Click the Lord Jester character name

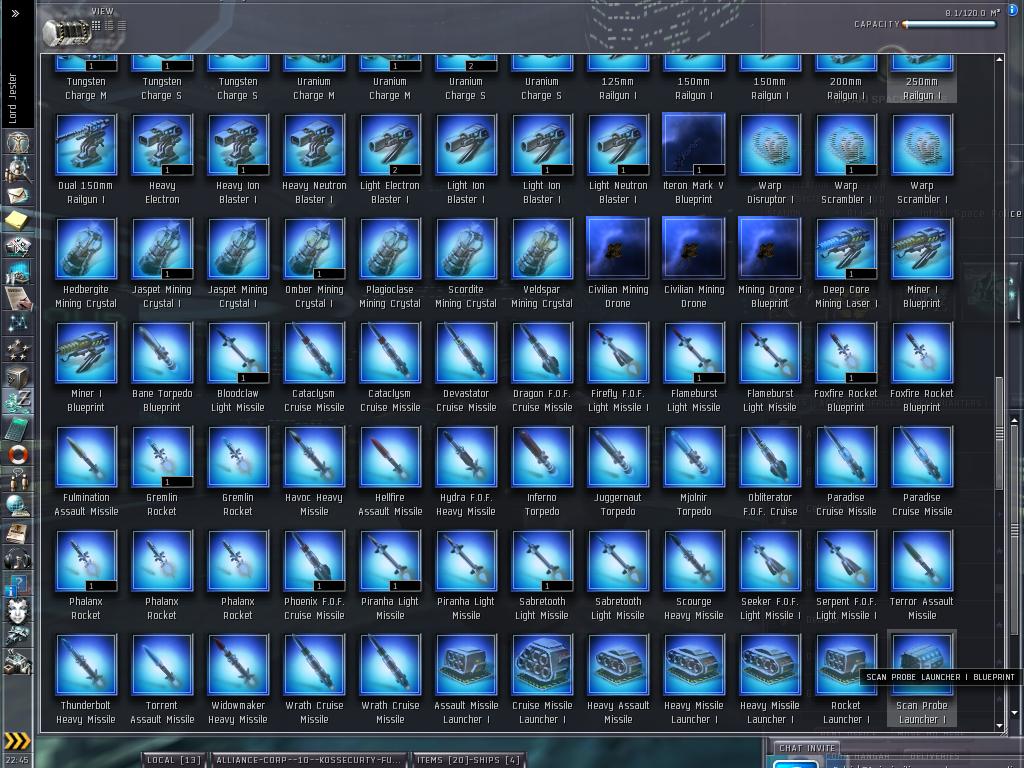pyautogui.click(x=12, y=99)
